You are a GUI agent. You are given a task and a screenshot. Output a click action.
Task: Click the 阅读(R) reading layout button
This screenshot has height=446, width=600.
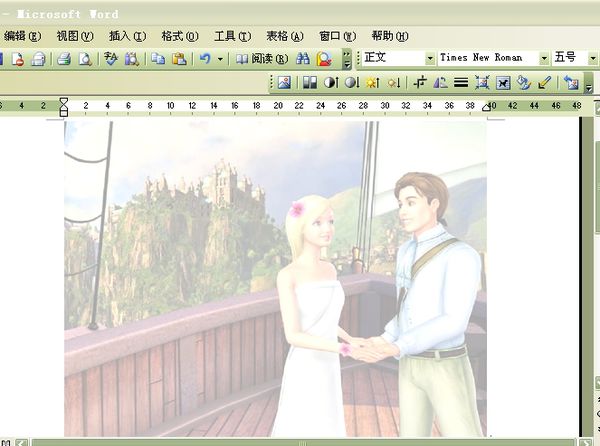coord(262,59)
